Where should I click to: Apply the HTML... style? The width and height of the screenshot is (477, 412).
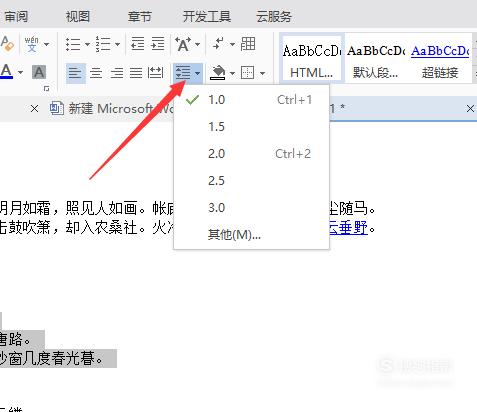click(311, 57)
